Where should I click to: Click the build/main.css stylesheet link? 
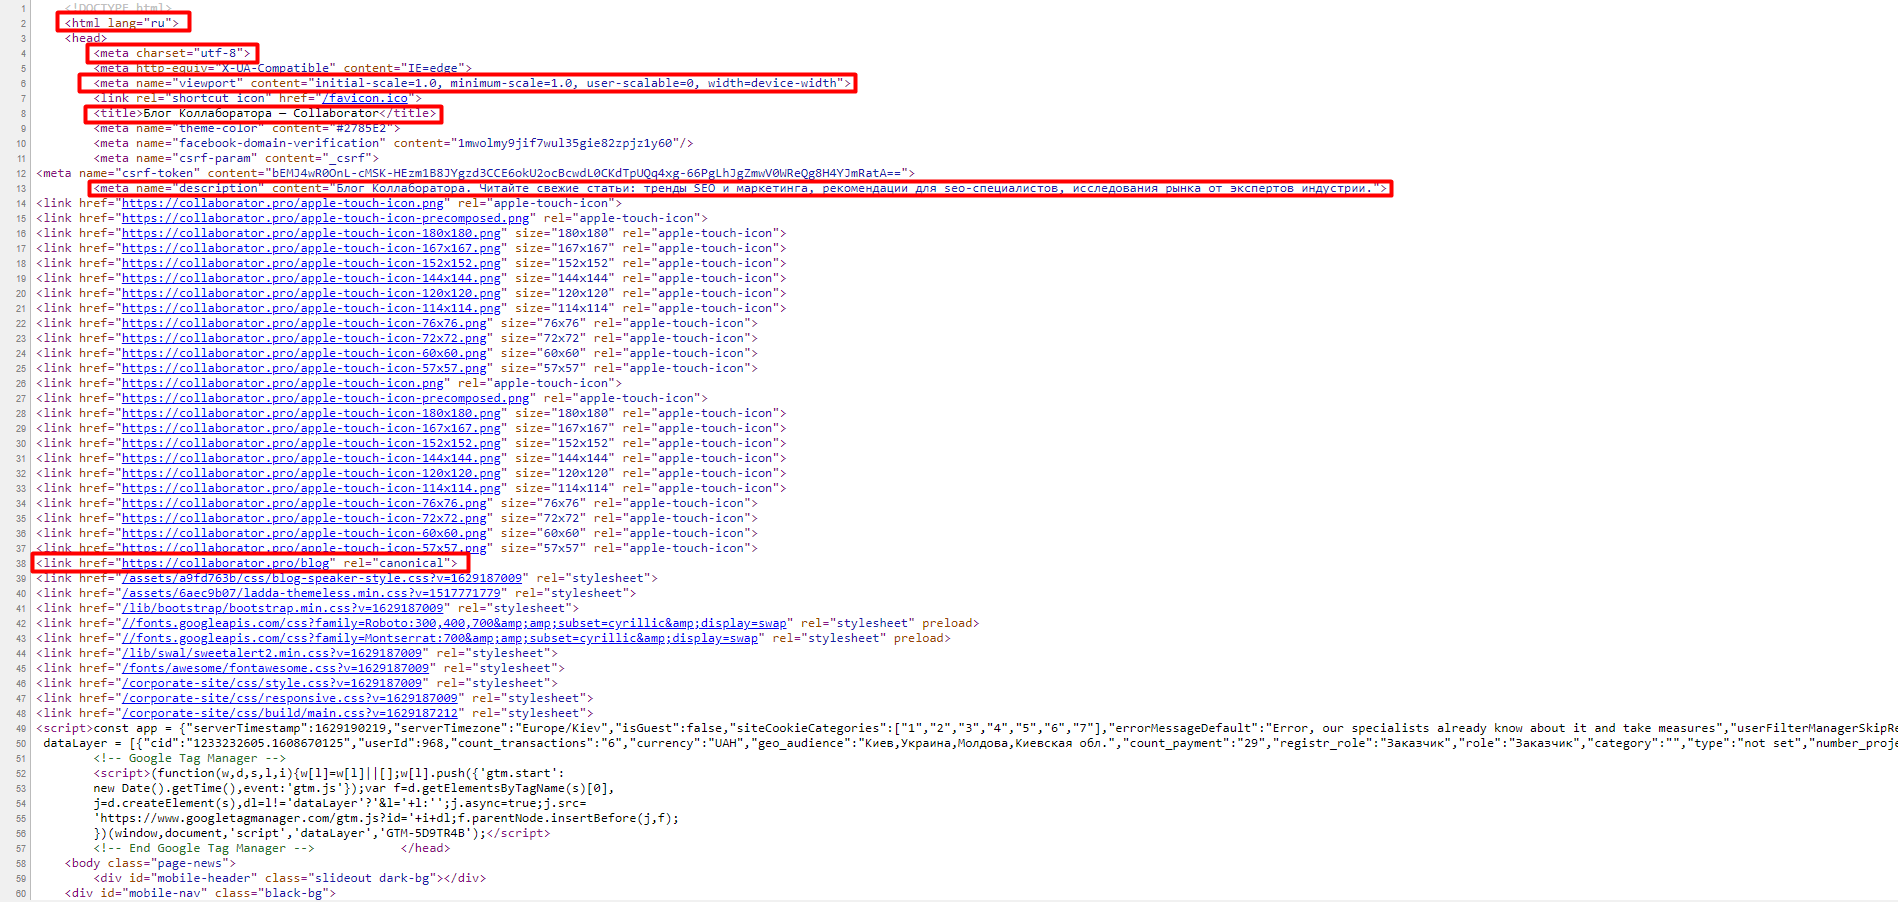[289, 713]
